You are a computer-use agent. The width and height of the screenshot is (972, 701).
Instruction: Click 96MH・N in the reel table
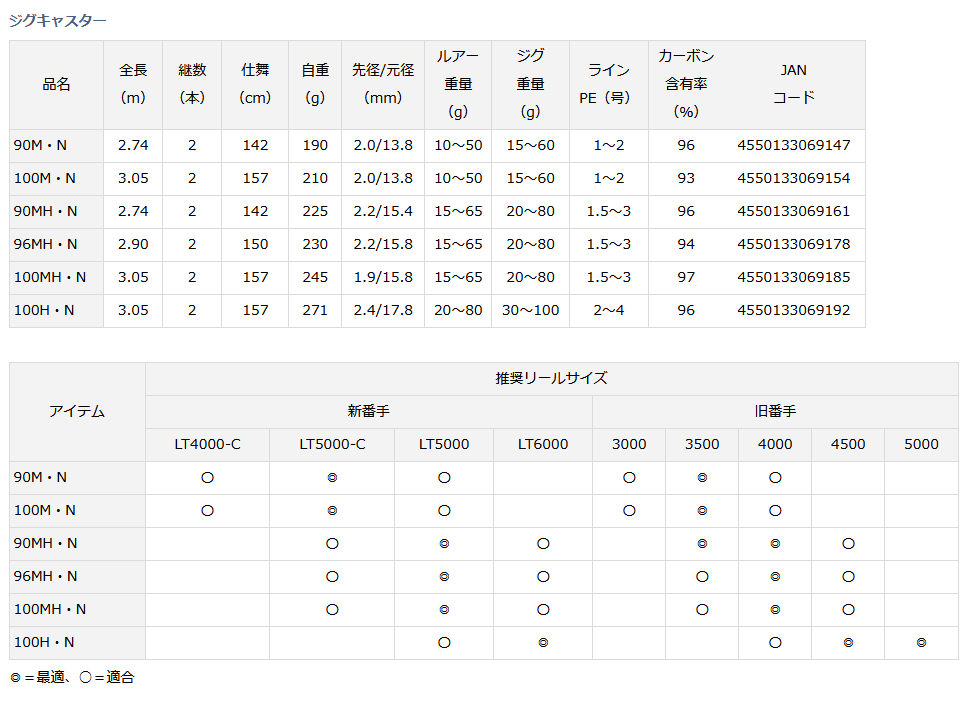pos(45,576)
